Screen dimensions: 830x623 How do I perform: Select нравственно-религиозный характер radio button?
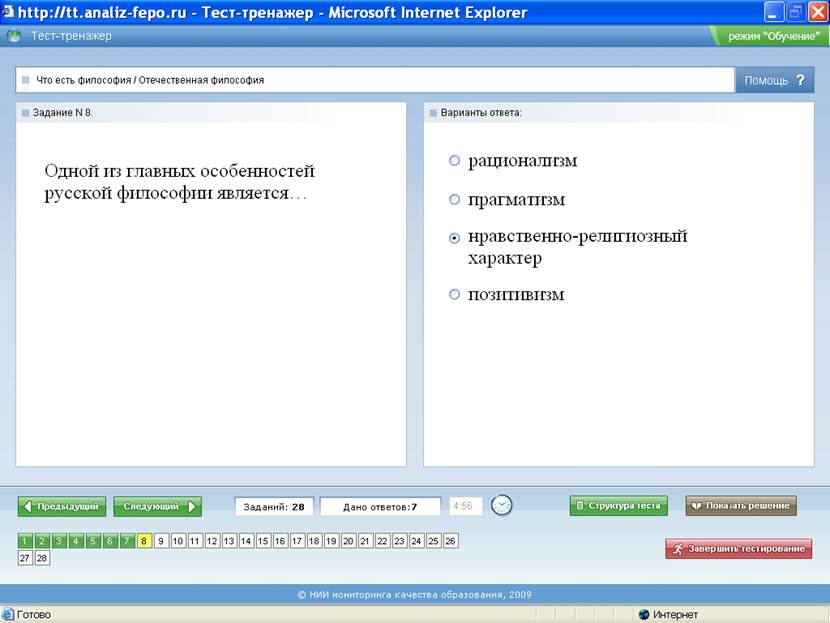[x=454, y=238]
